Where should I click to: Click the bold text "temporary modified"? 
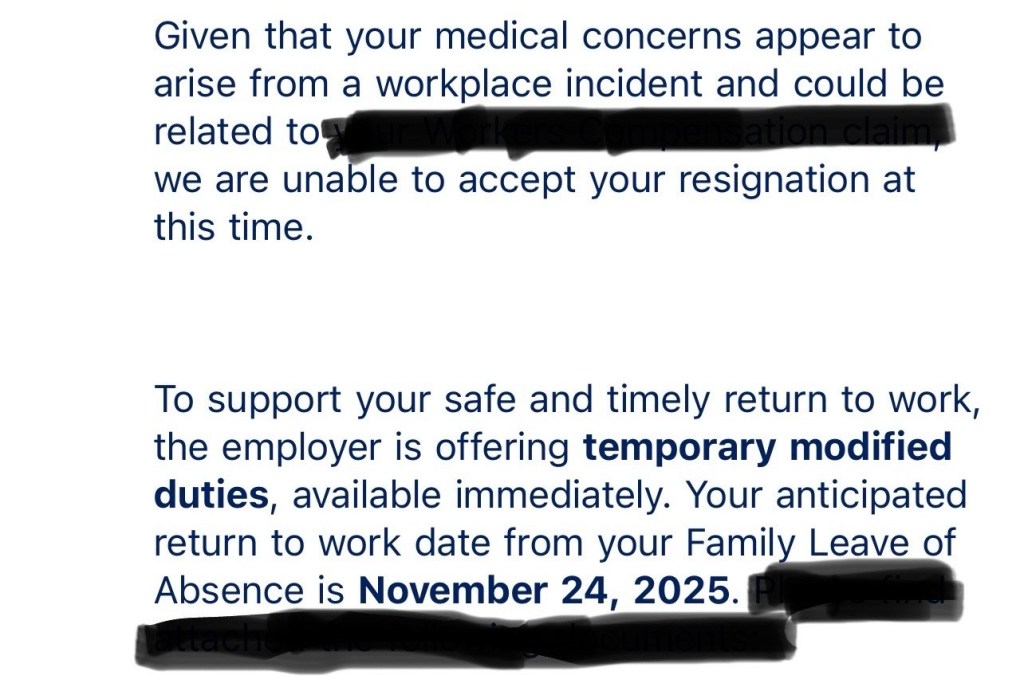[766, 447]
